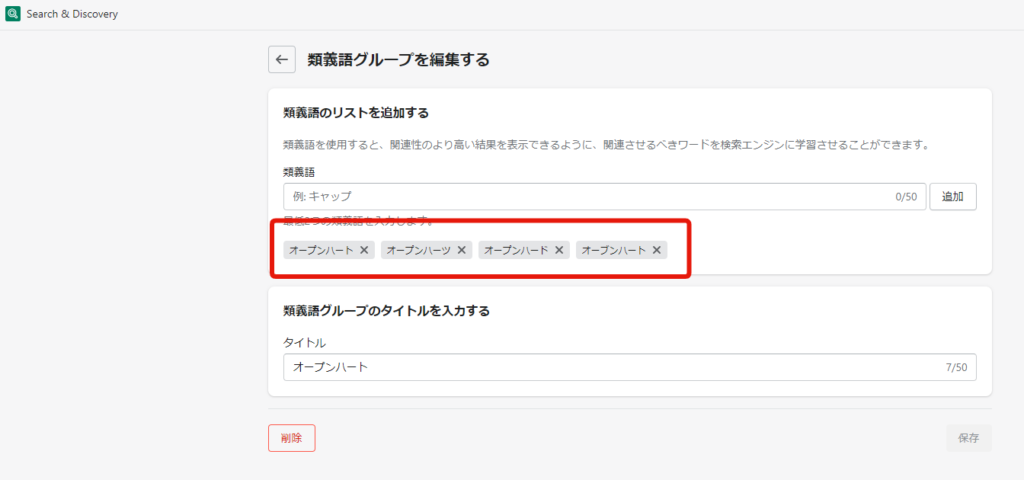Click into the タイトル text field
The height and width of the screenshot is (480, 1024).
coord(610,367)
